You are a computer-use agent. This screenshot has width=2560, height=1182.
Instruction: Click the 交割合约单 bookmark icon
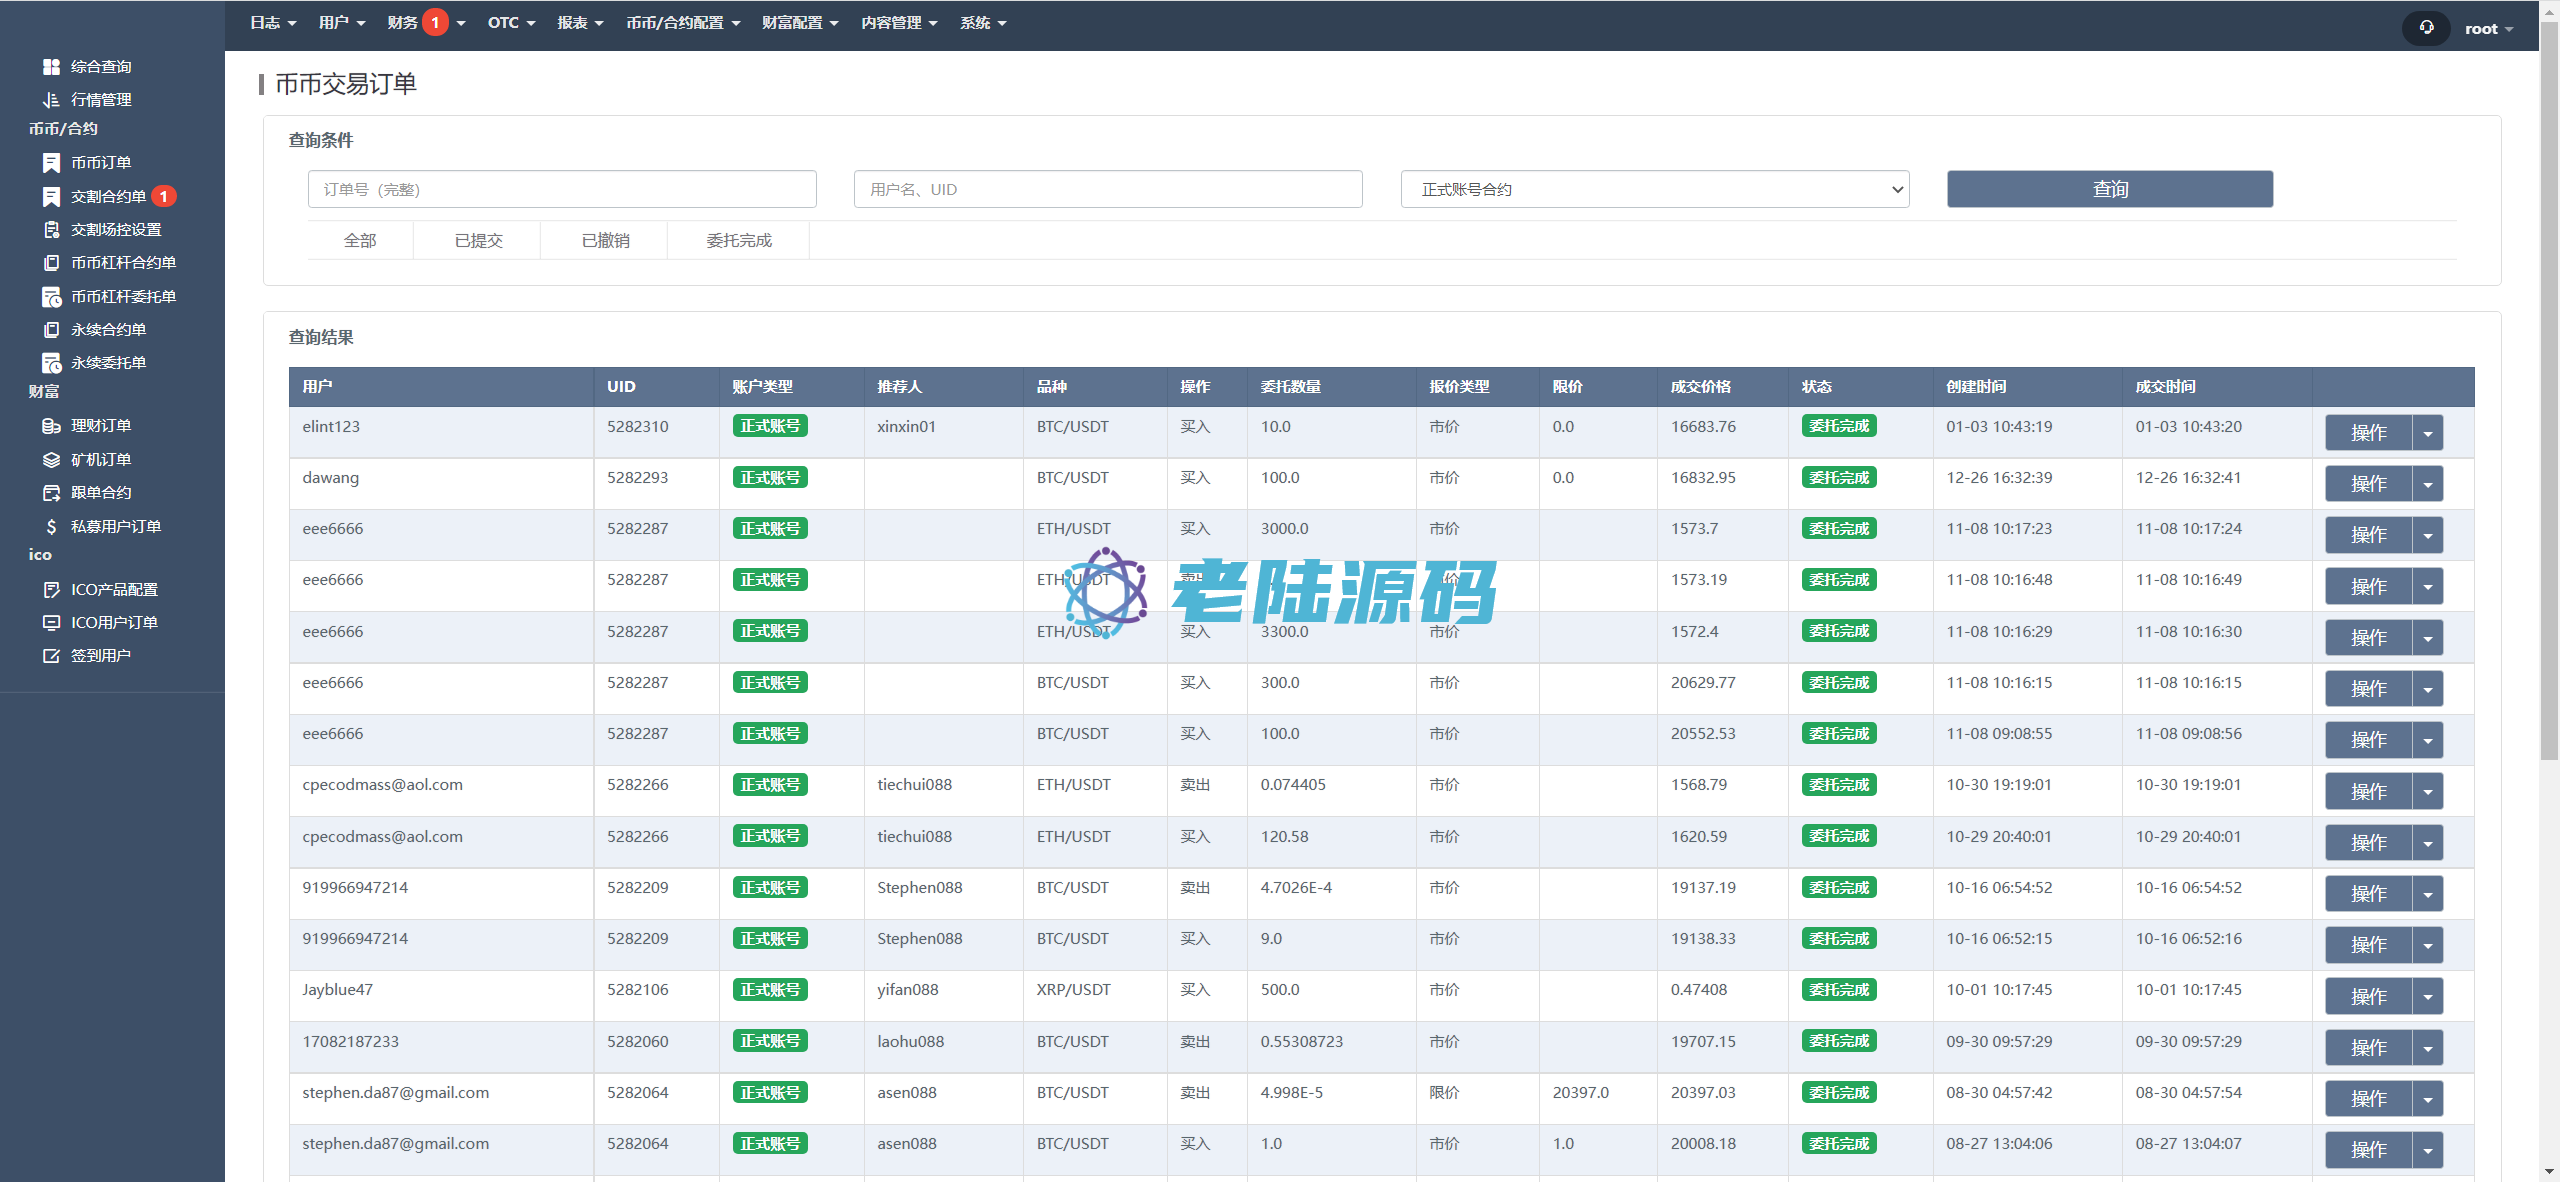pos(51,197)
